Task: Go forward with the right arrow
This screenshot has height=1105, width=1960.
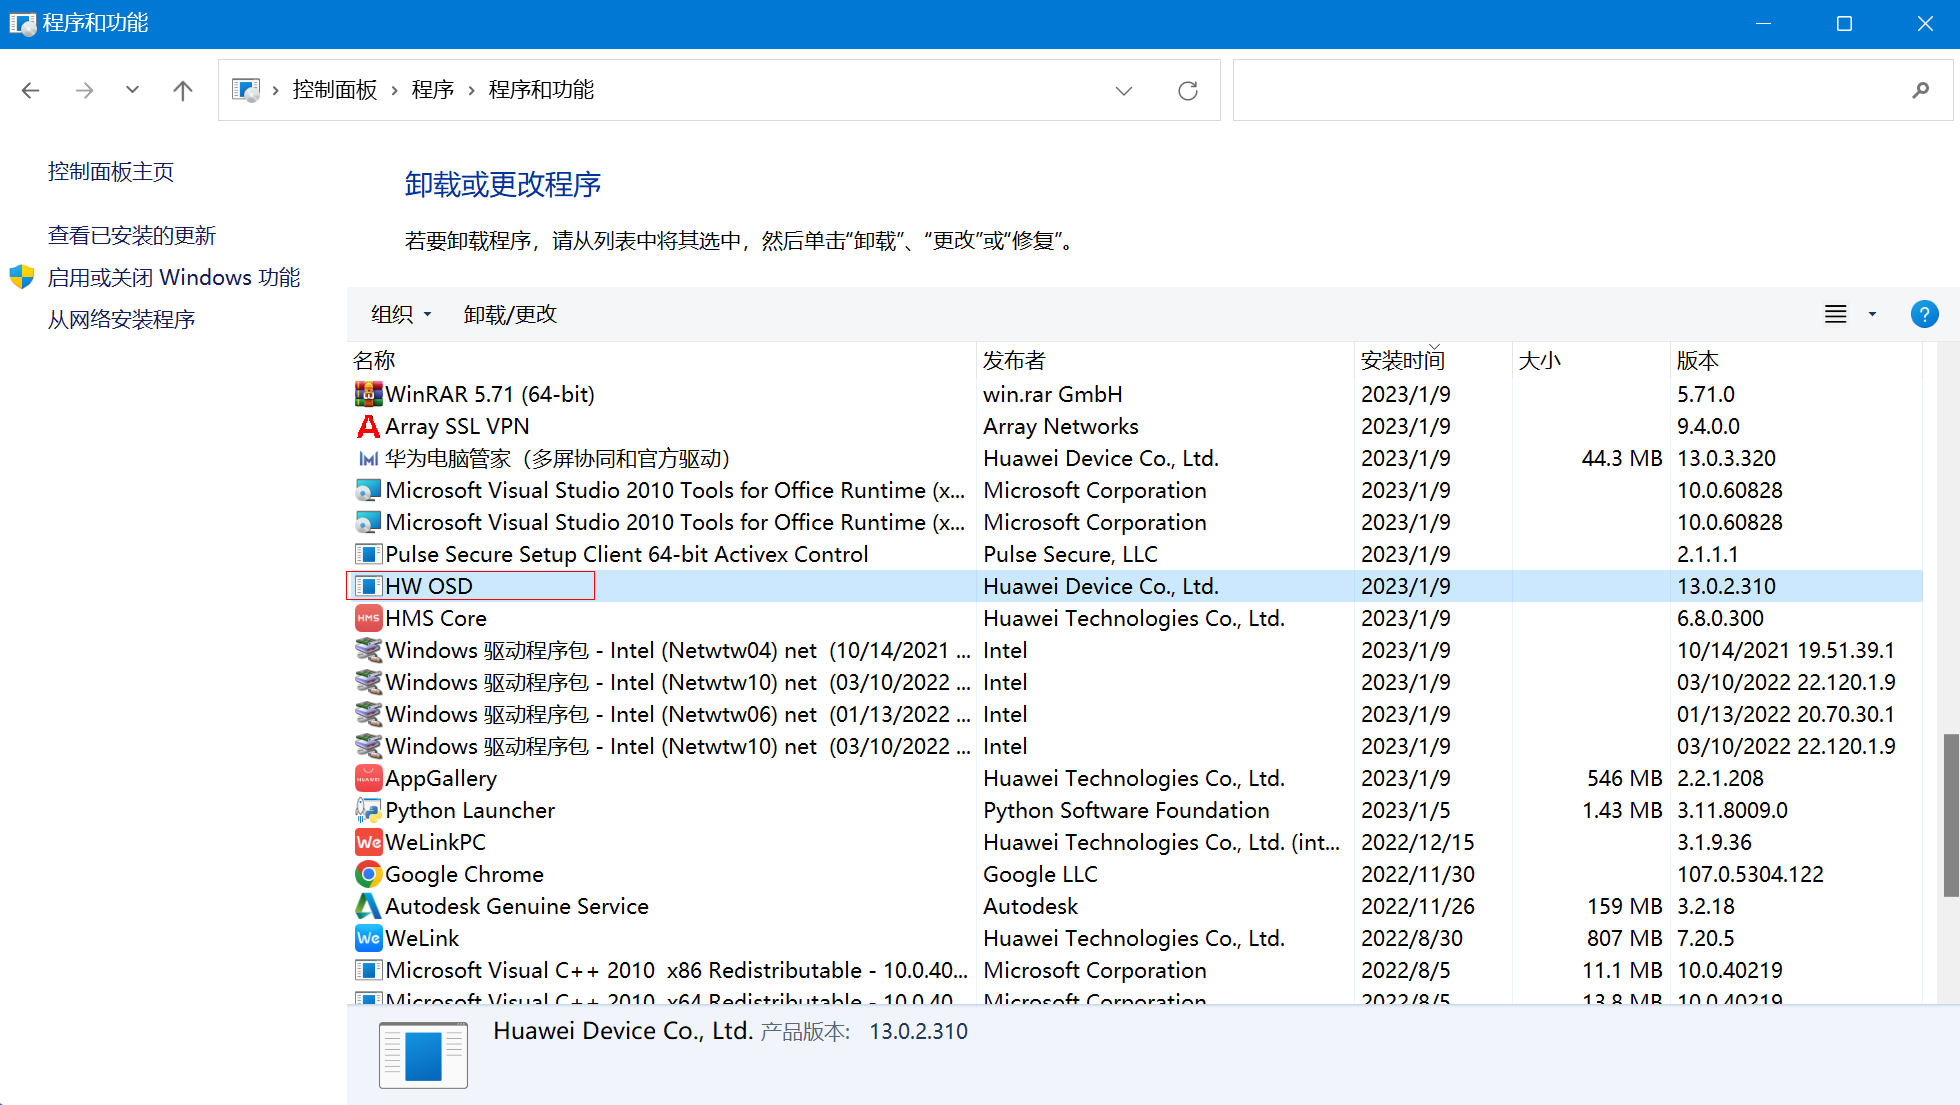Action: pos(84,91)
